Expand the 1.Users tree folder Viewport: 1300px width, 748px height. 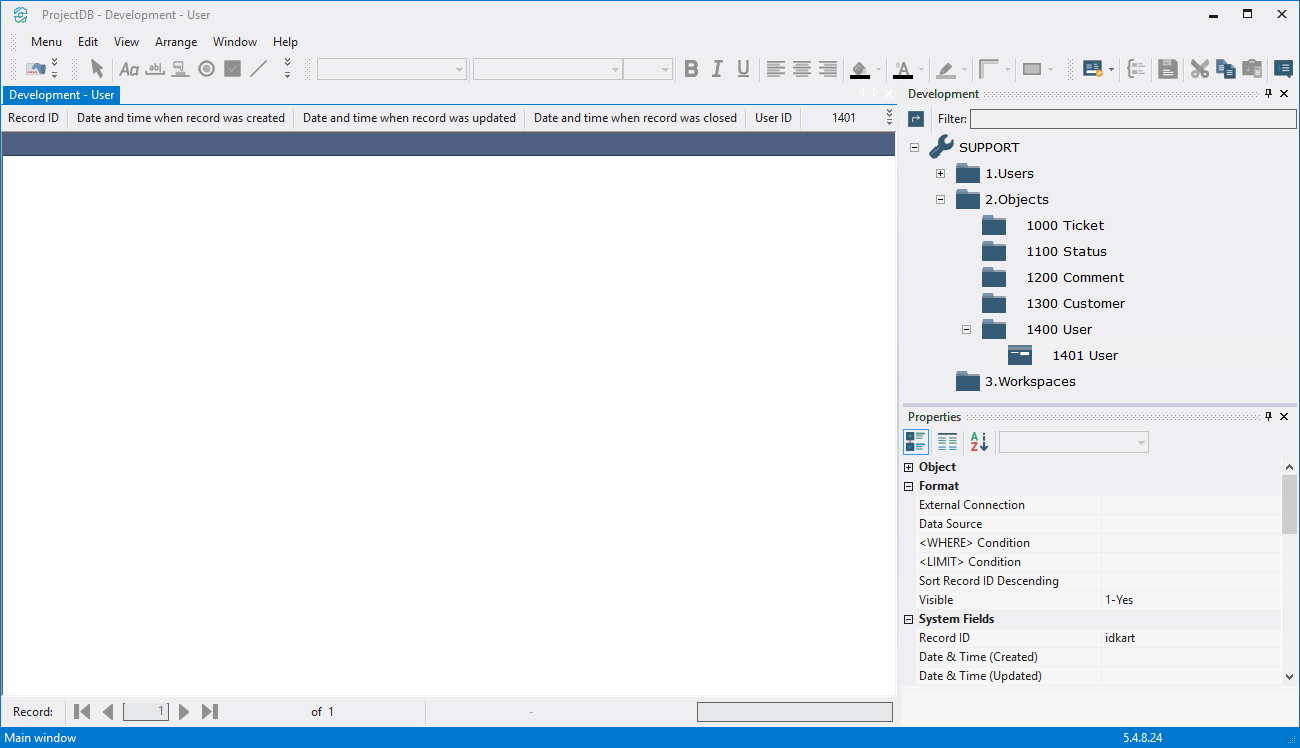tap(940, 174)
